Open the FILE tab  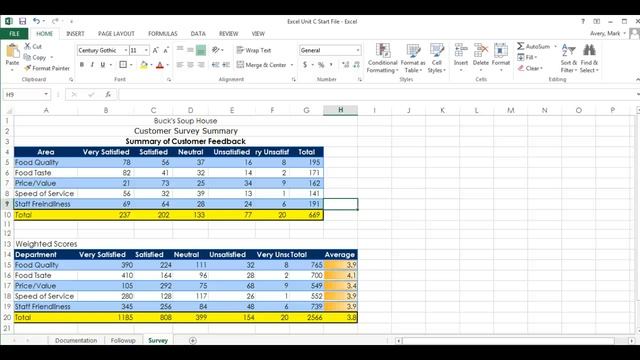click(x=14, y=33)
